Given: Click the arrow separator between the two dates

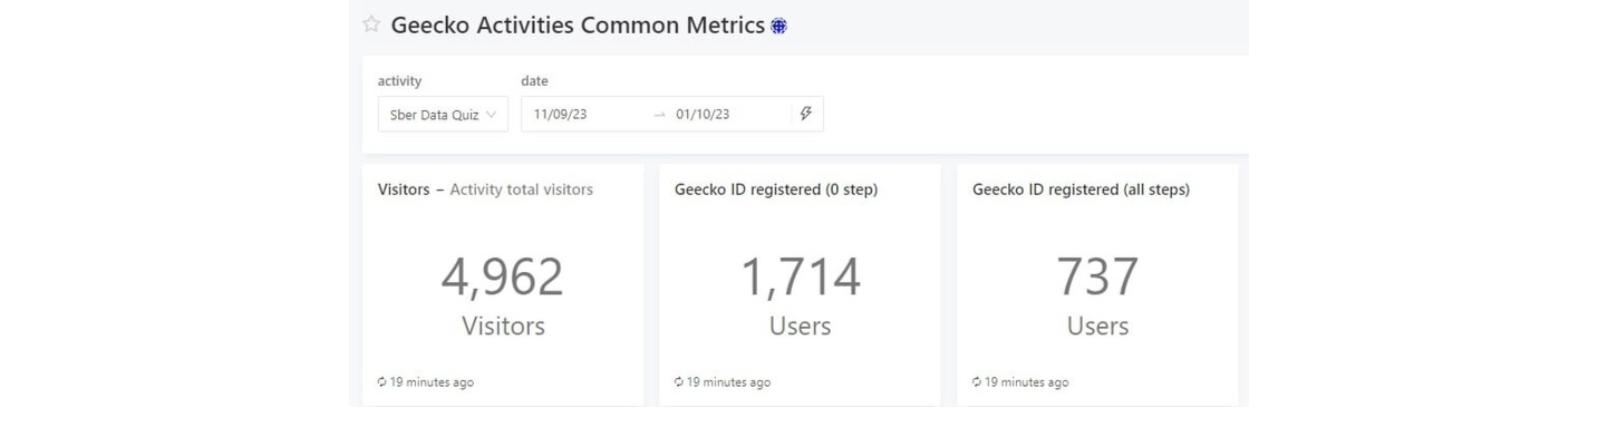Looking at the screenshot, I should point(659,115).
